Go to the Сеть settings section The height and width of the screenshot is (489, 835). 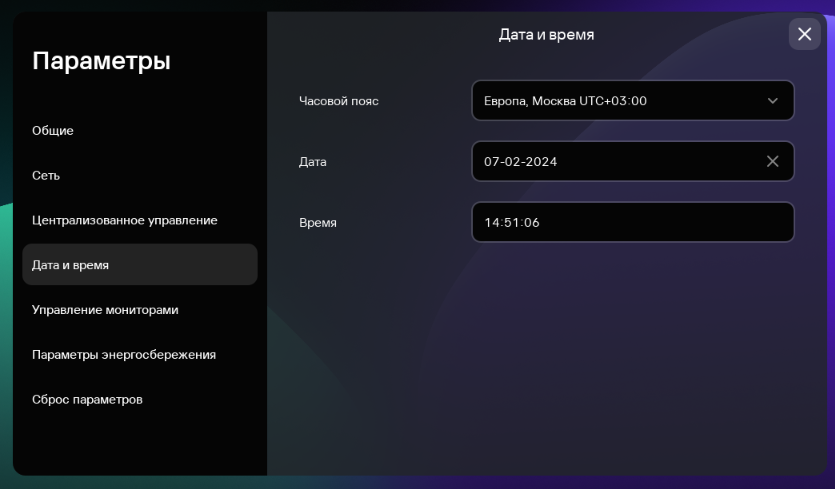click(x=46, y=175)
